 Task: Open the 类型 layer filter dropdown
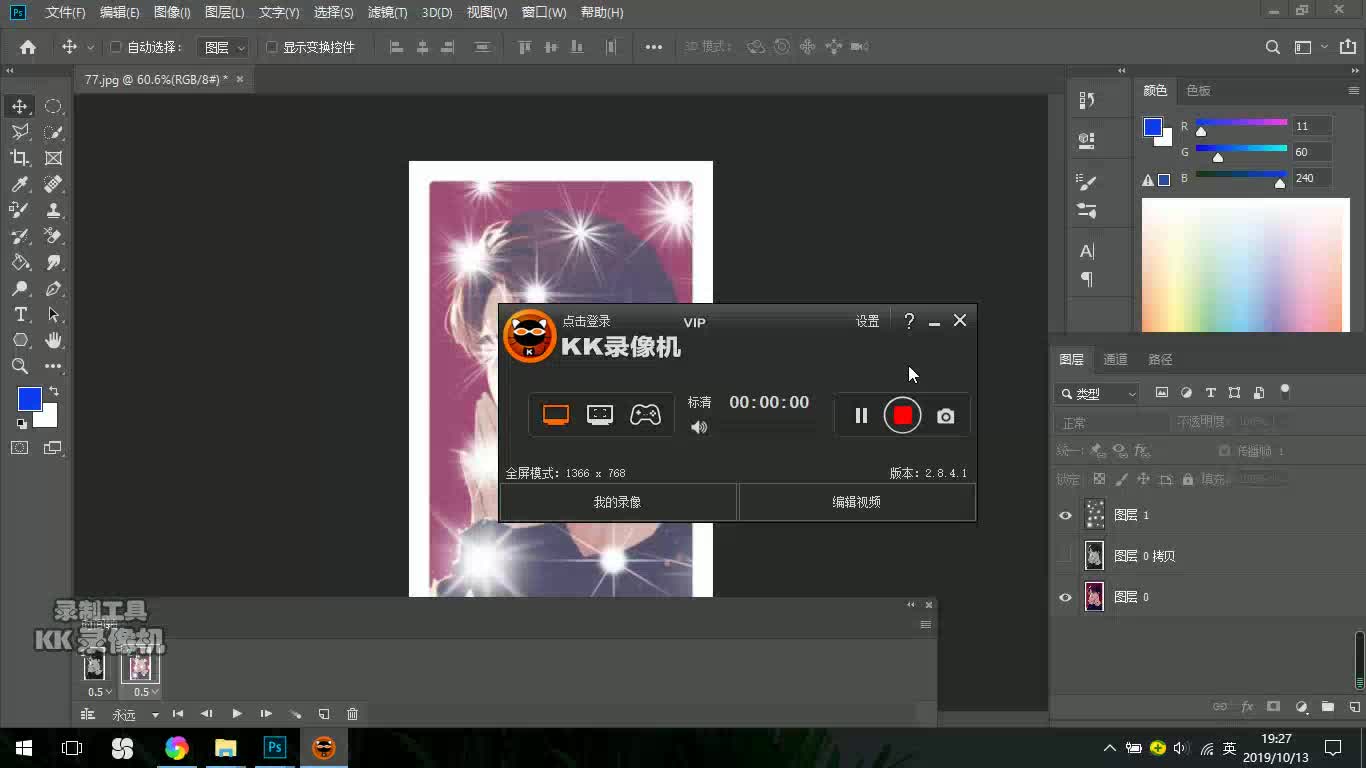pyautogui.click(x=1097, y=393)
